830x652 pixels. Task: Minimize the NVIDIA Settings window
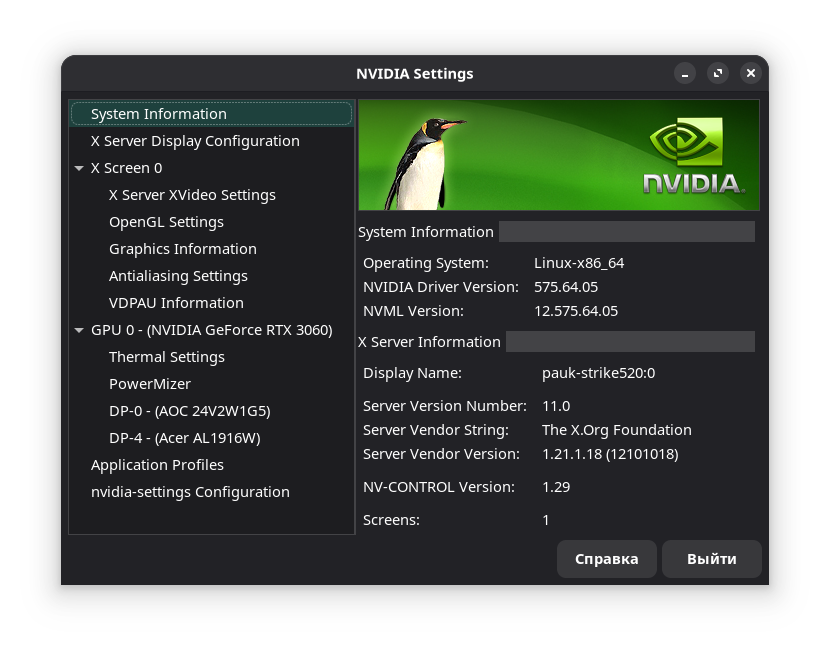pos(685,74)
